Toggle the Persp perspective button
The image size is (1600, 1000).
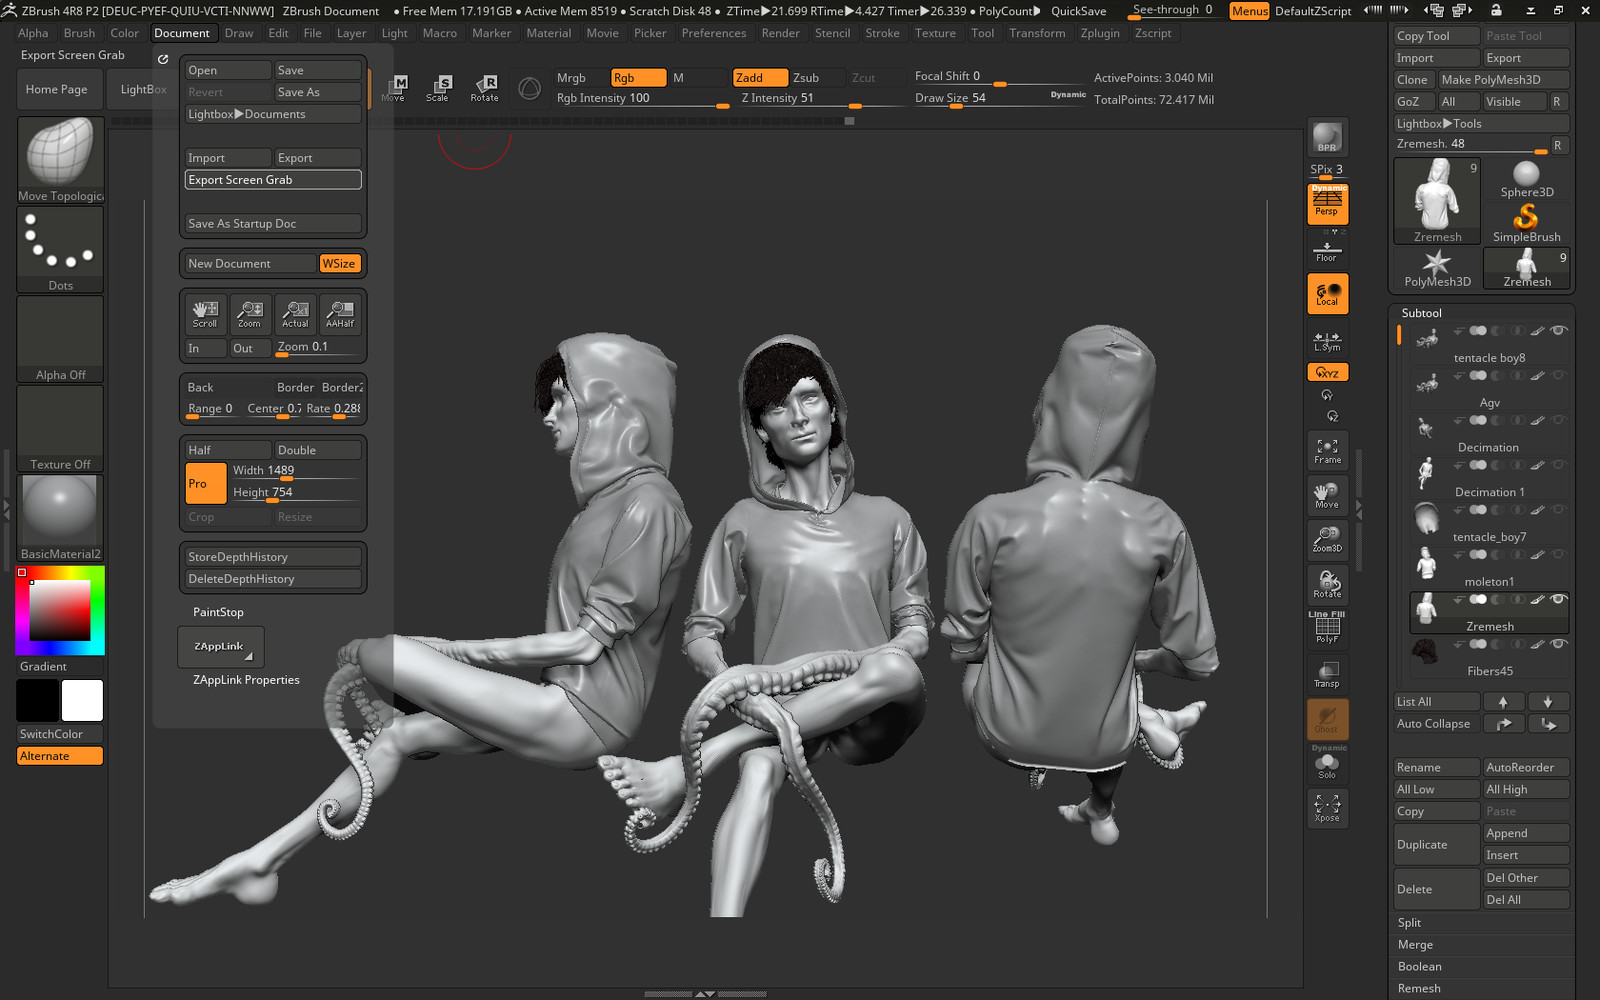[1327, 205]
